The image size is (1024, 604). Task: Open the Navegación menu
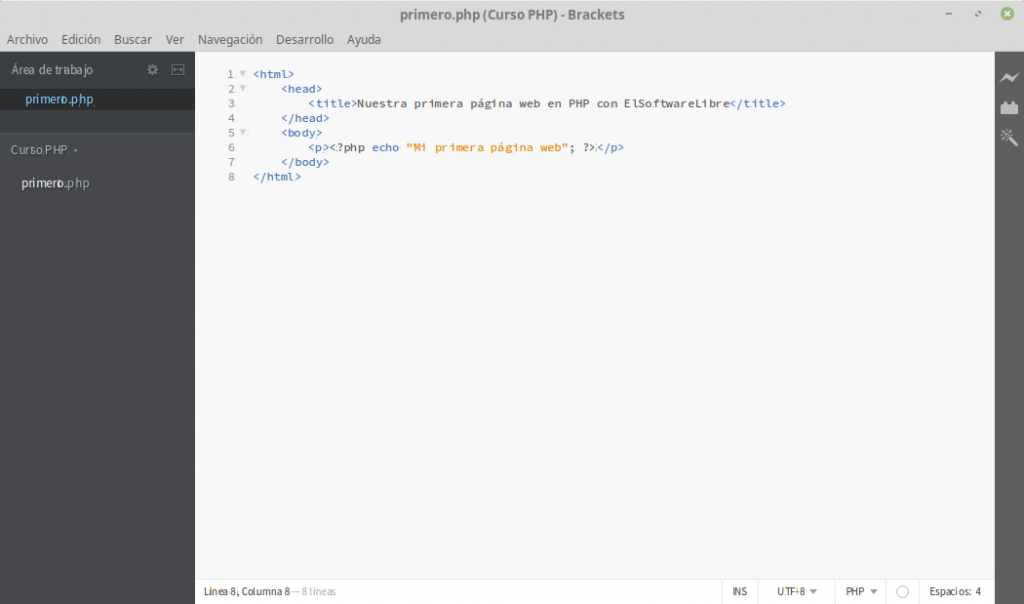[230, 40]
